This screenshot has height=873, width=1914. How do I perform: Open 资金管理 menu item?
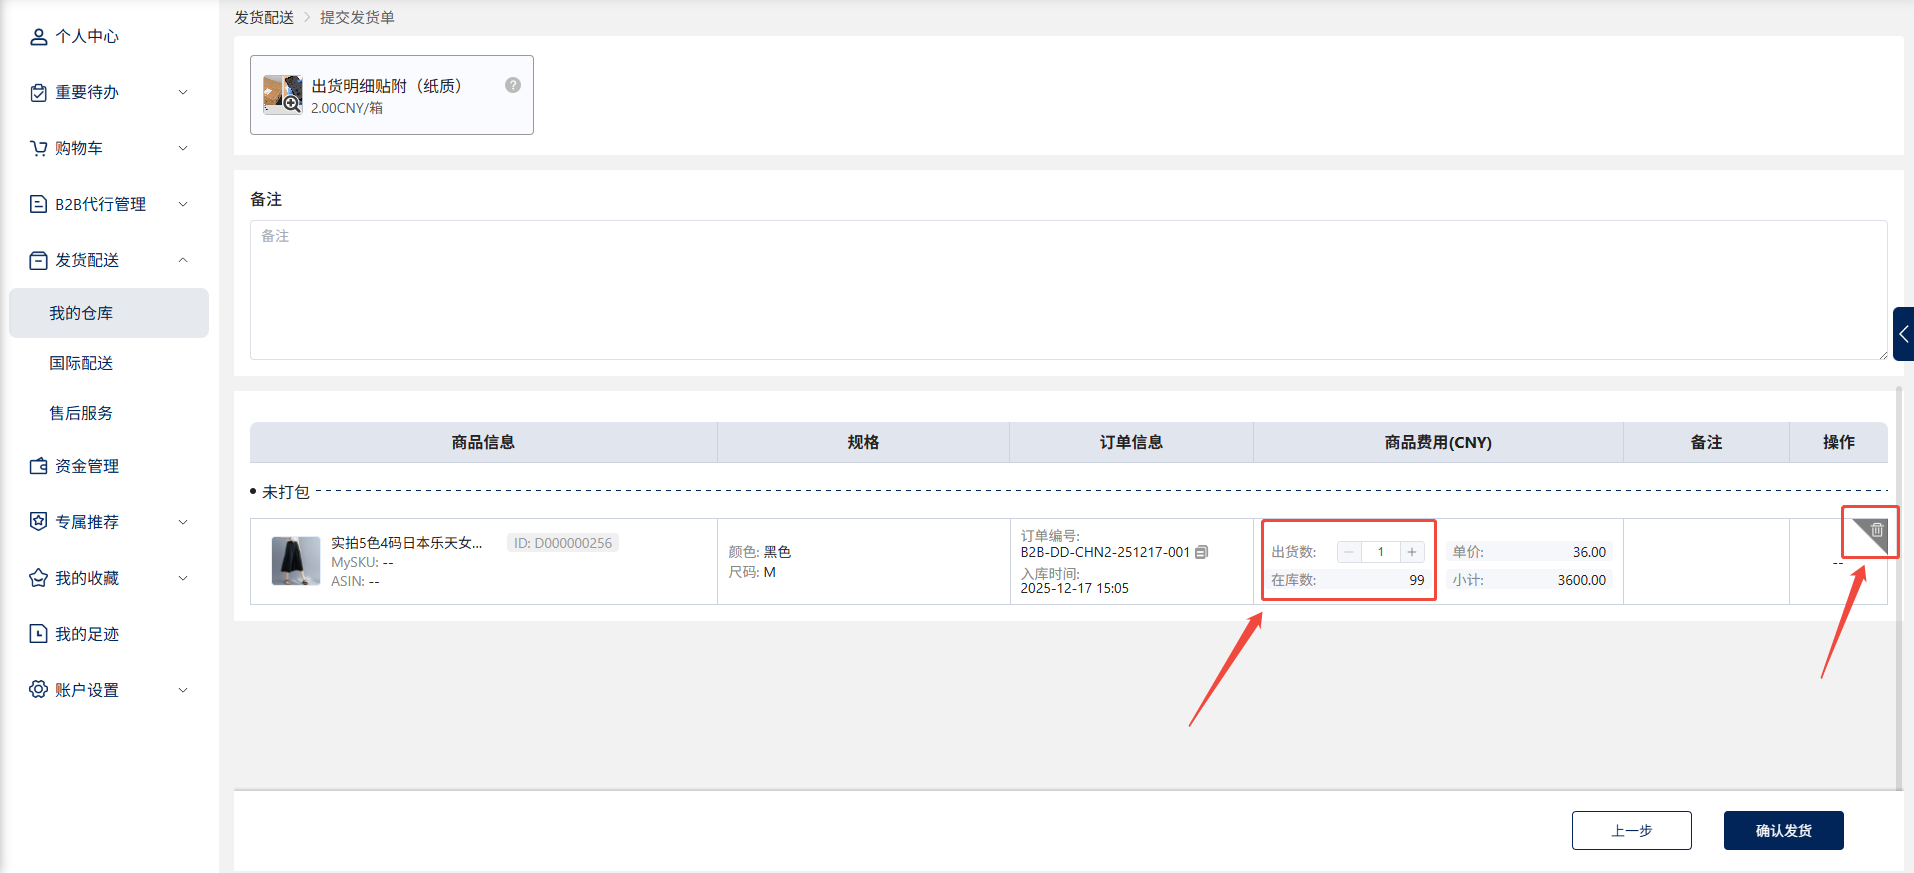[87, 467]
